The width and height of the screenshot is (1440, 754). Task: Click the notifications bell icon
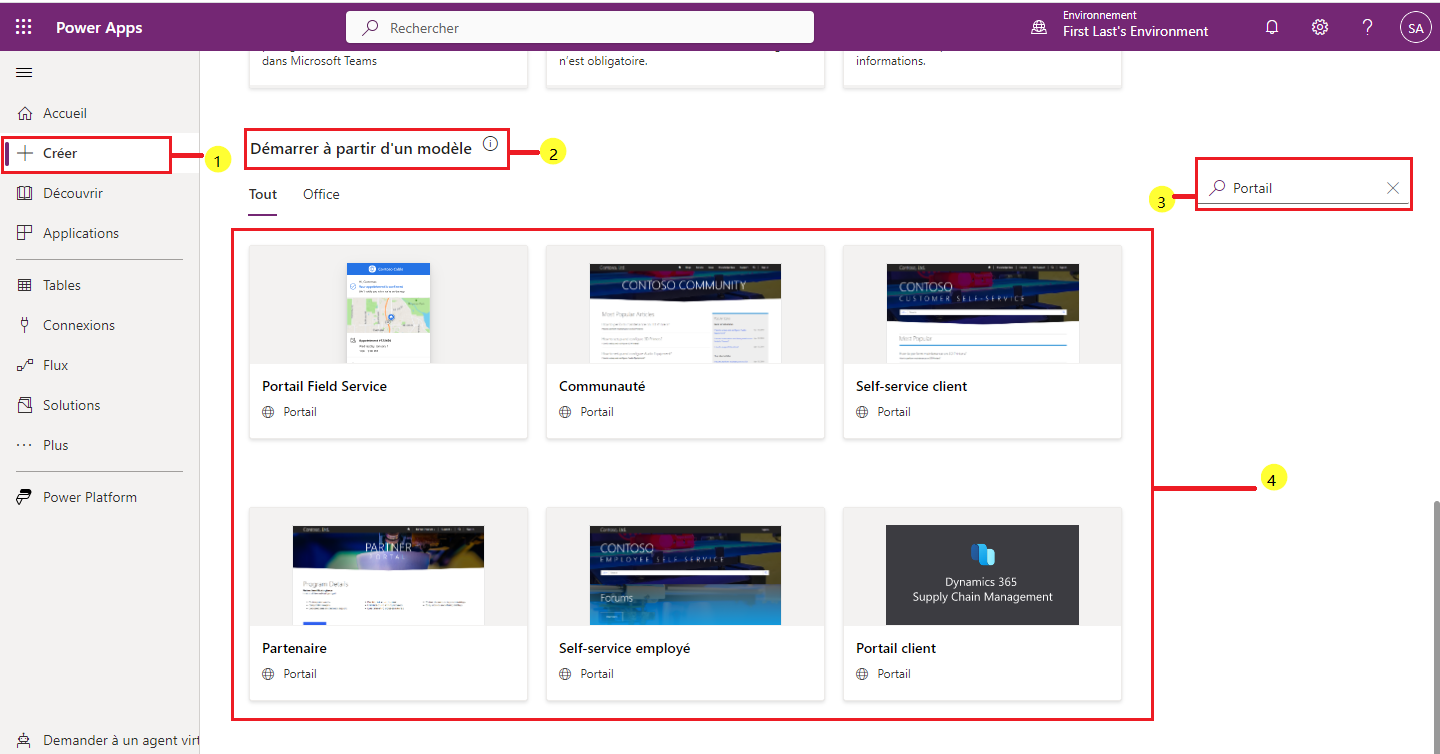(x=1272, y=28)
